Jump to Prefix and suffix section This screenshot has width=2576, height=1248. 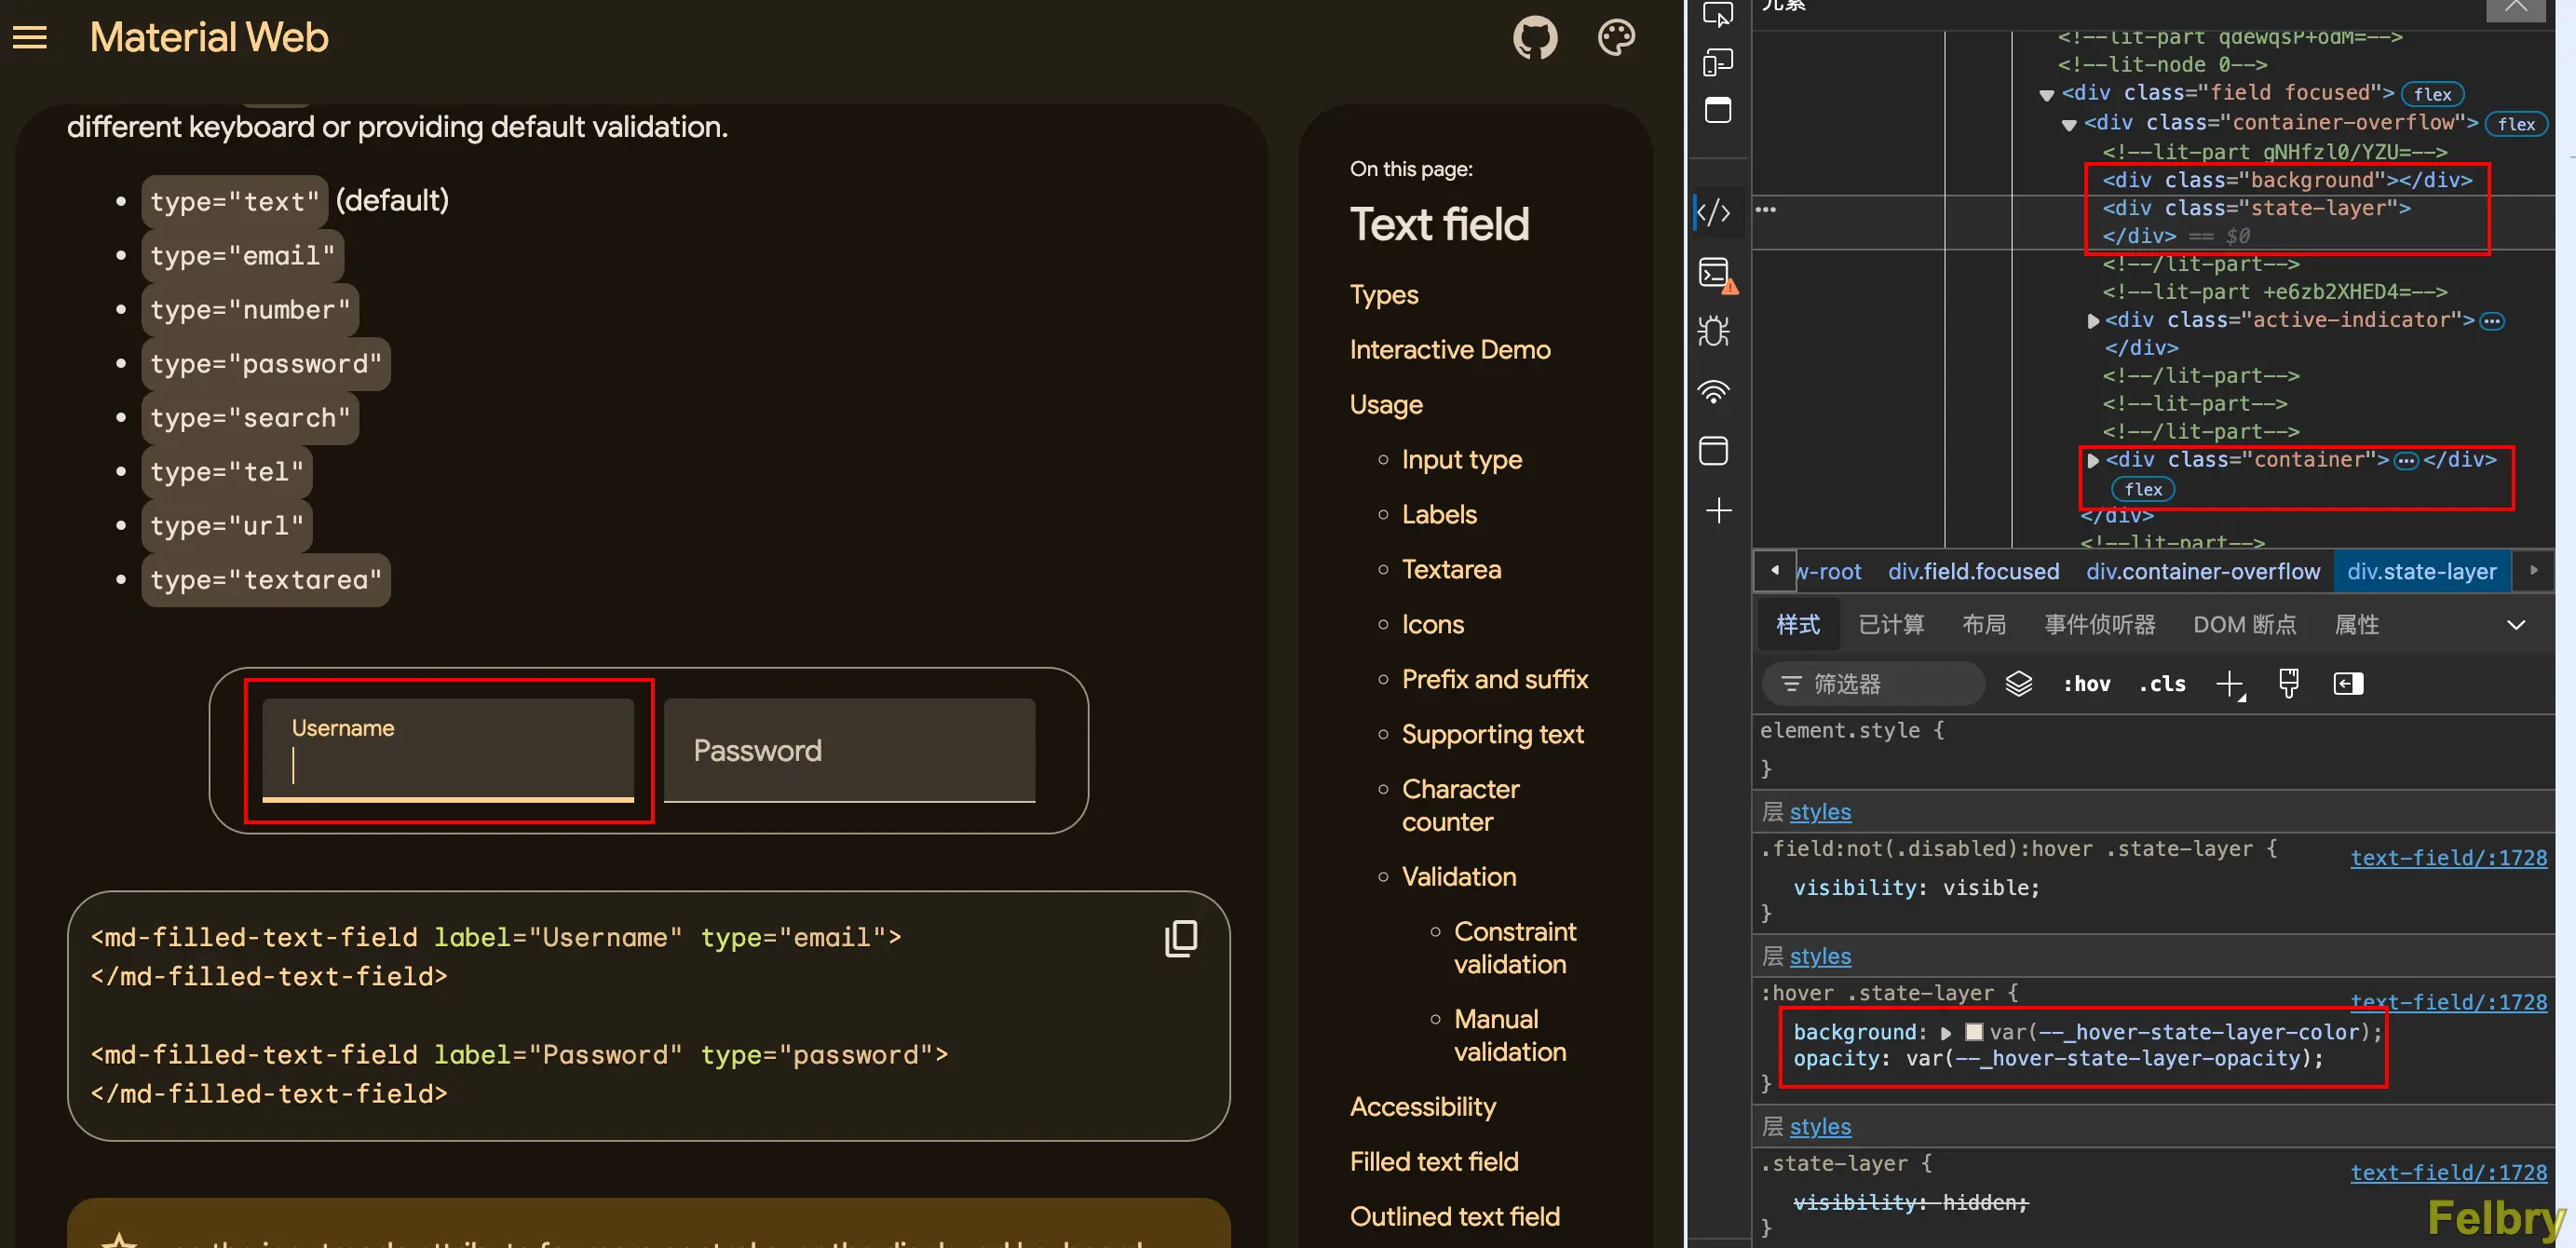coord(1494,680)
